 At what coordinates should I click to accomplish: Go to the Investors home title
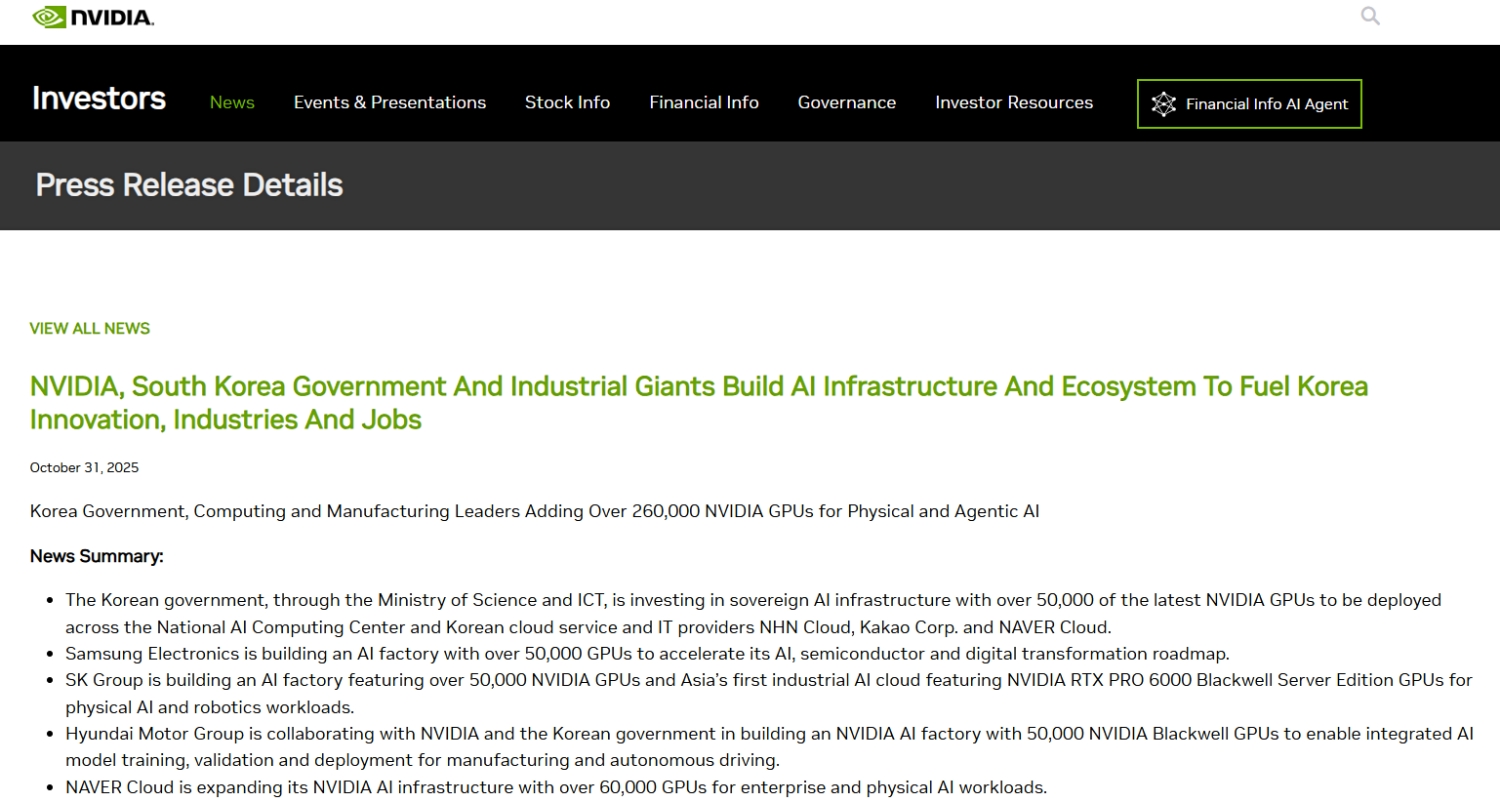99,99
